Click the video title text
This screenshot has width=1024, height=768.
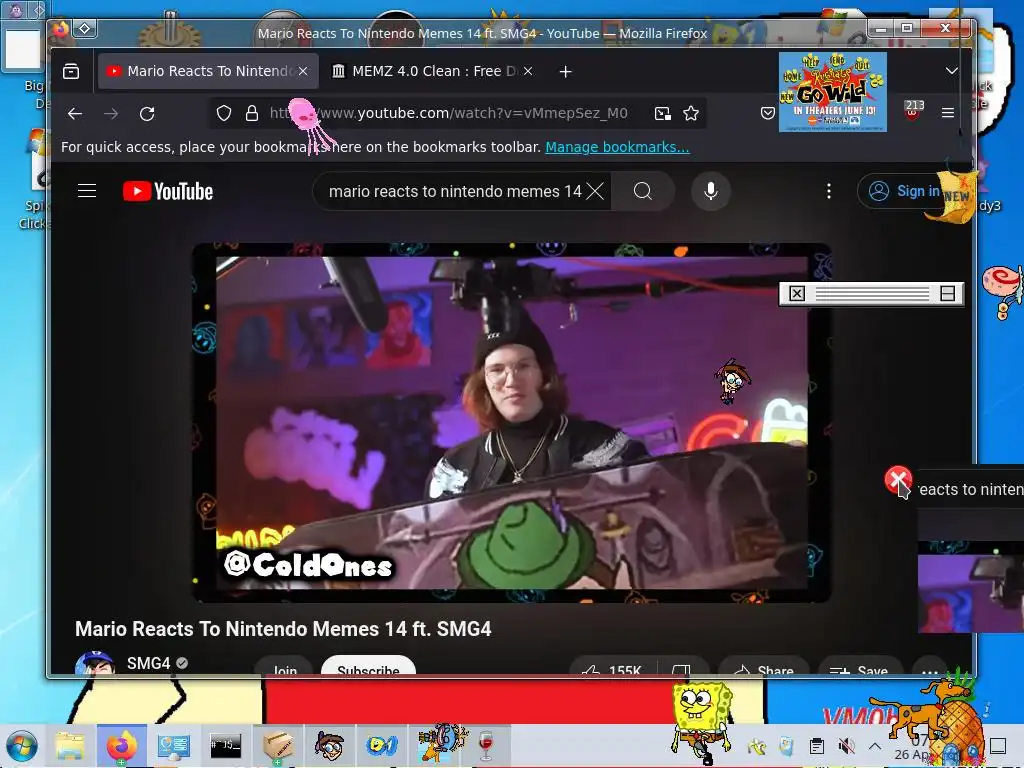pyautogui.click(x=283, y=629)
